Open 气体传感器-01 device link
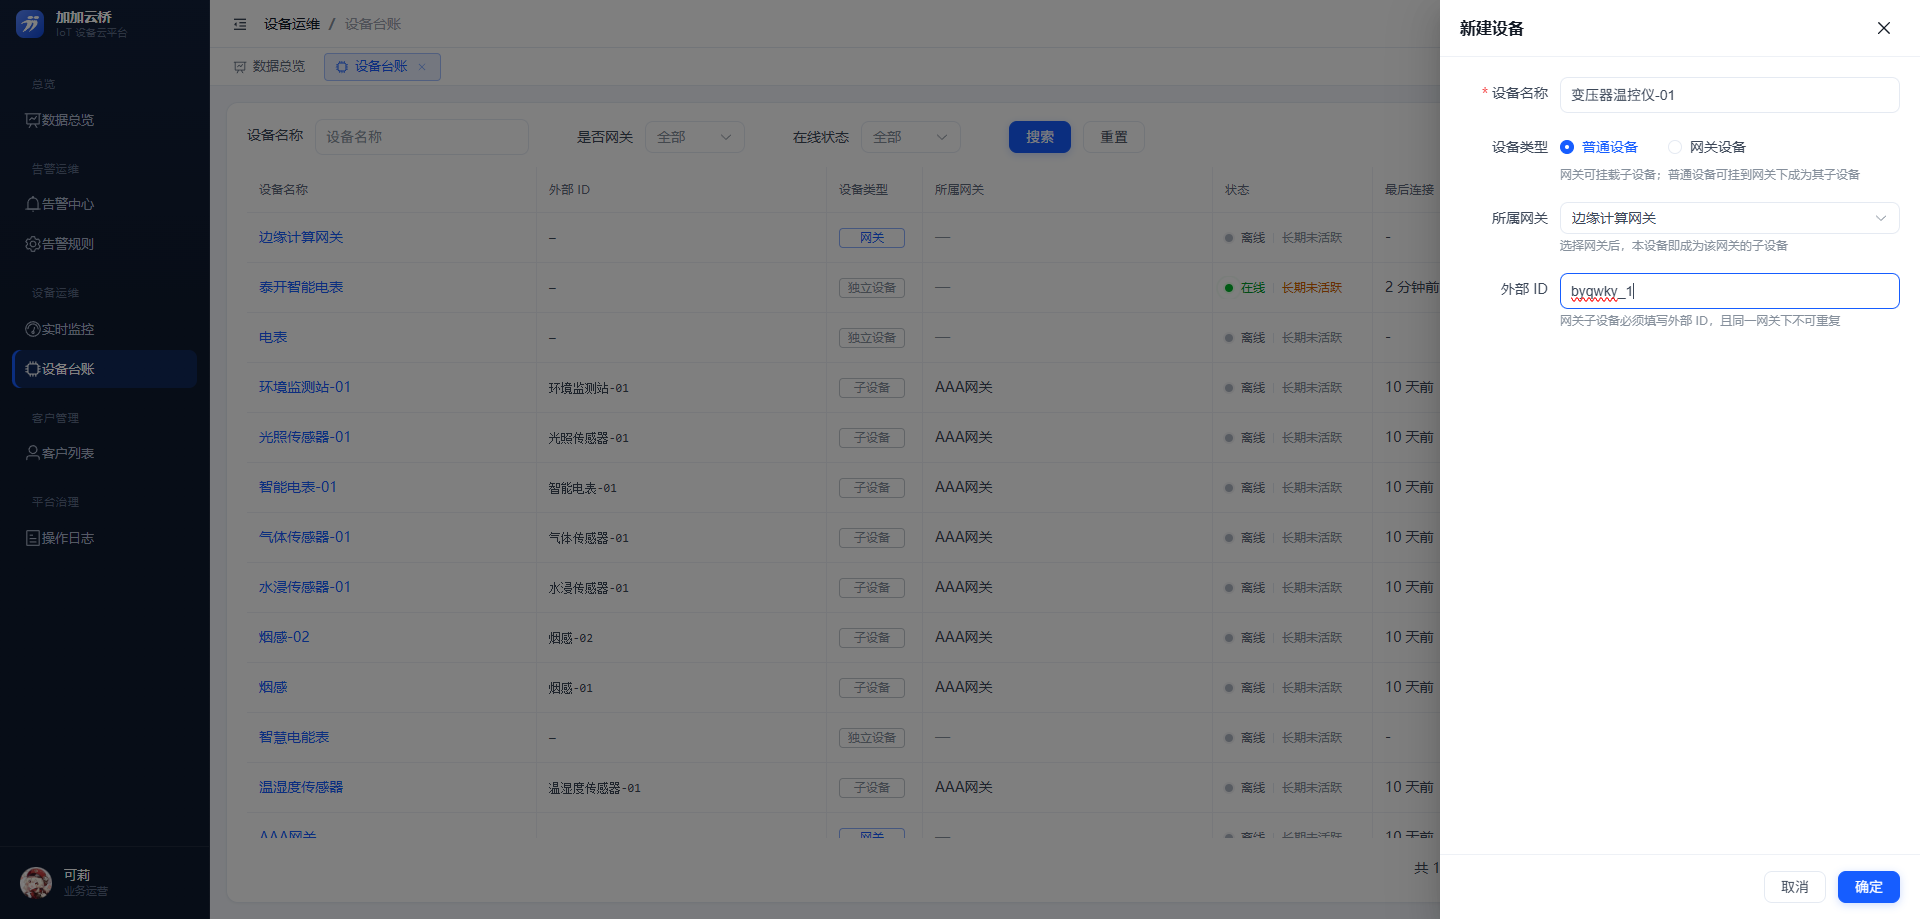Screen dimensions: 1920x919 (x=305, y=537)
